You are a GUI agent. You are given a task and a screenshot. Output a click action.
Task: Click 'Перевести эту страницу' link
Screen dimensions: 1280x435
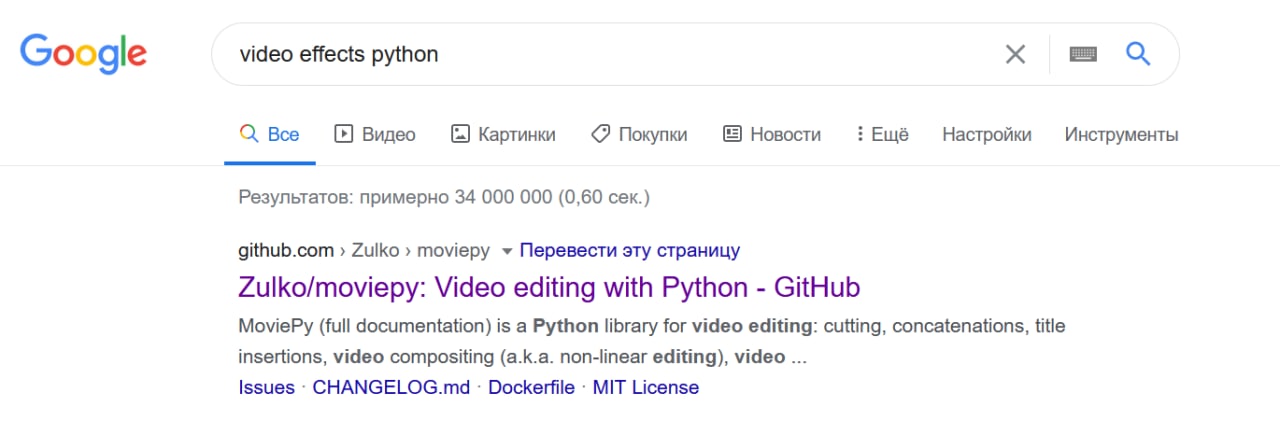pos(630,250)
